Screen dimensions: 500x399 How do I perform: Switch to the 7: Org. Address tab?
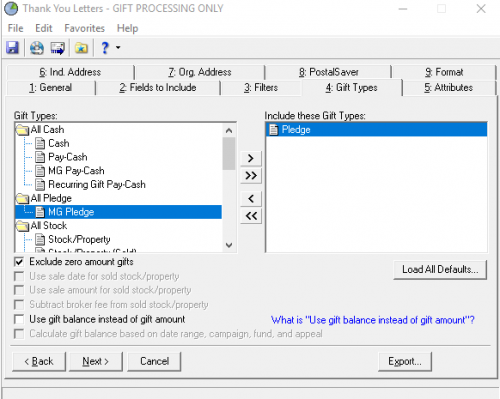(x=200, y=72)
